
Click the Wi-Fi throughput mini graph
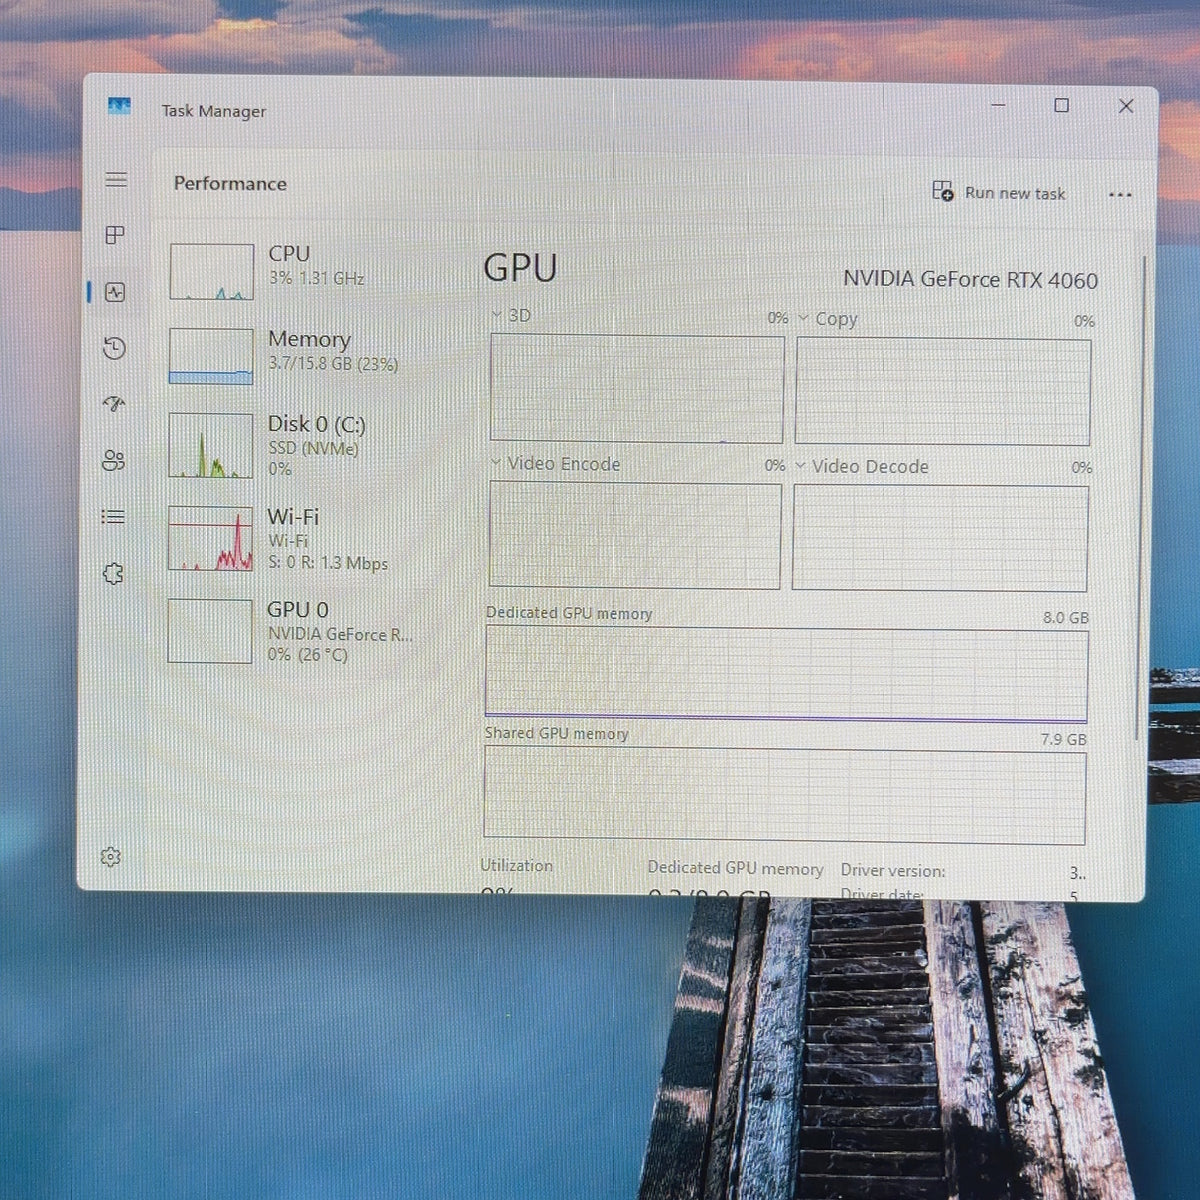tap(210, 539)
